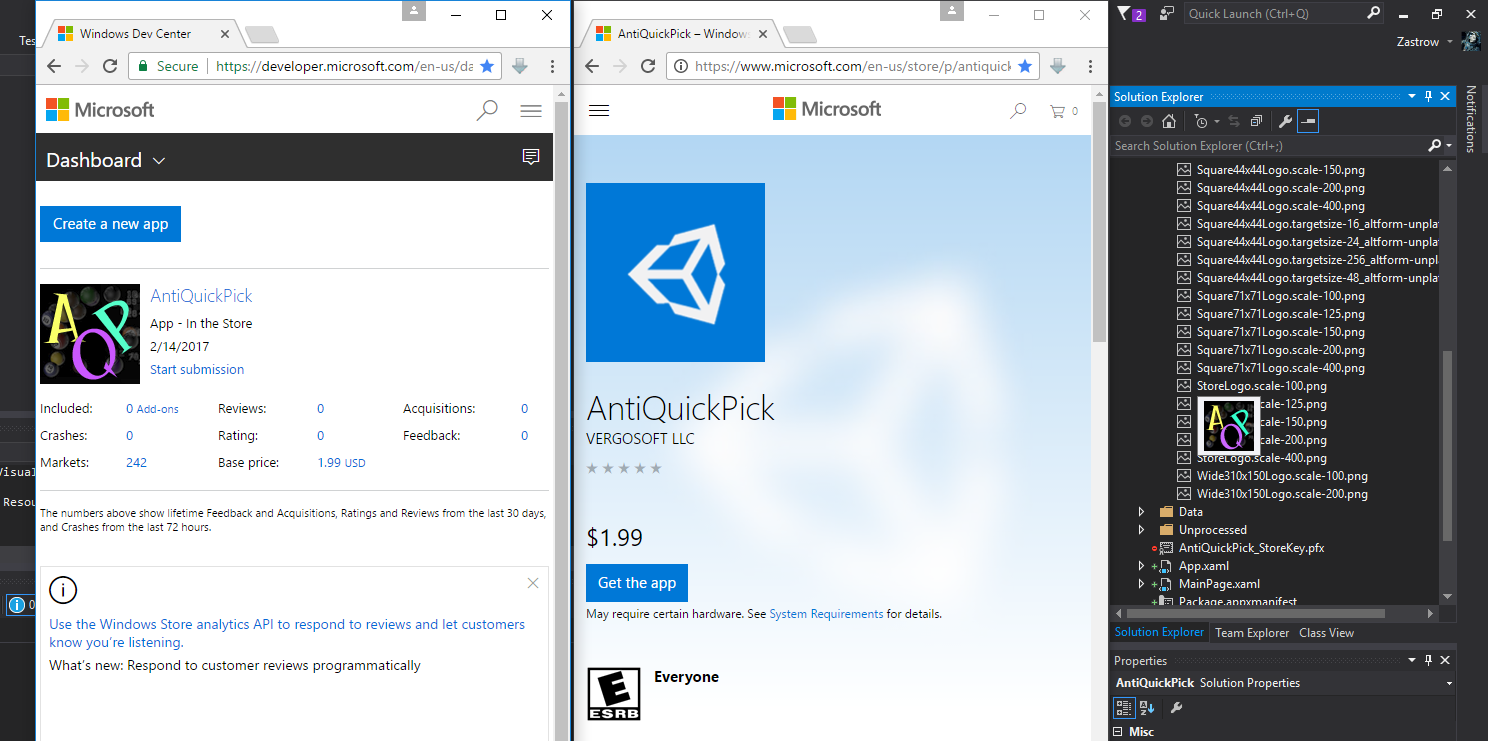This screenshot has height=741, width=1488.
Task: Dismiss the analytics API info notice
Action: [x=533, y=583]
